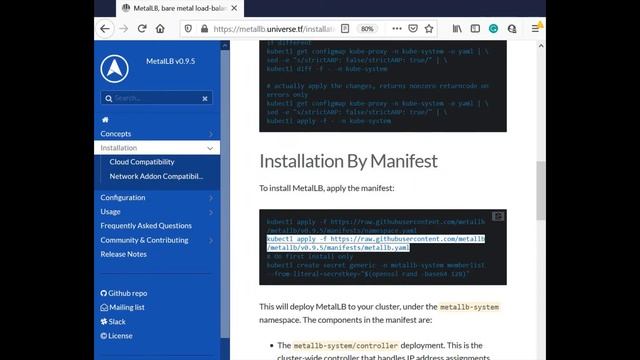
Task: Open tracking protection shield icon
Action: (188, 29)
